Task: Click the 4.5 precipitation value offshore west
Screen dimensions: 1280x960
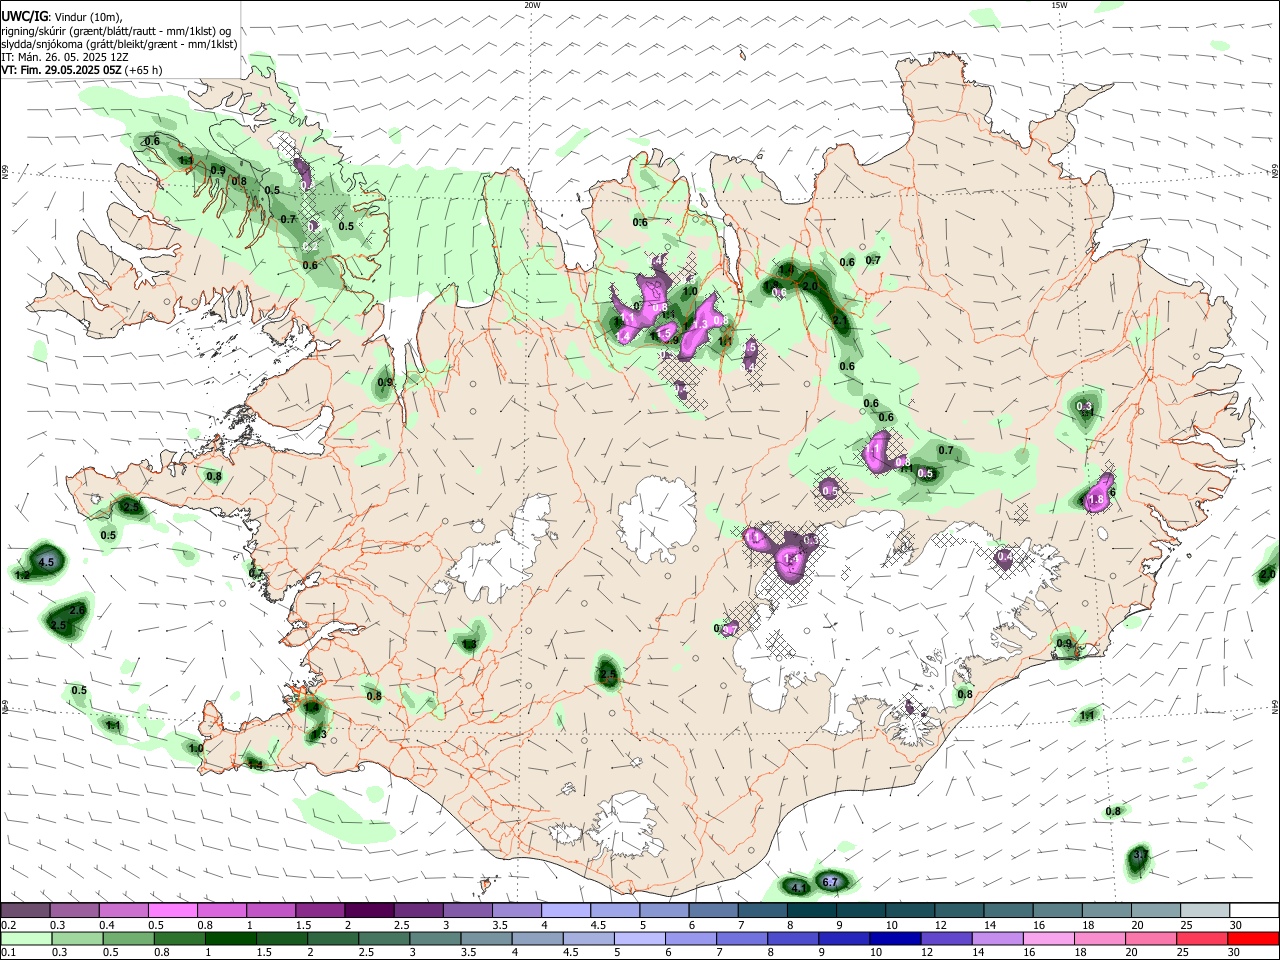Action: pyautogui.click(x=46, y=563)
